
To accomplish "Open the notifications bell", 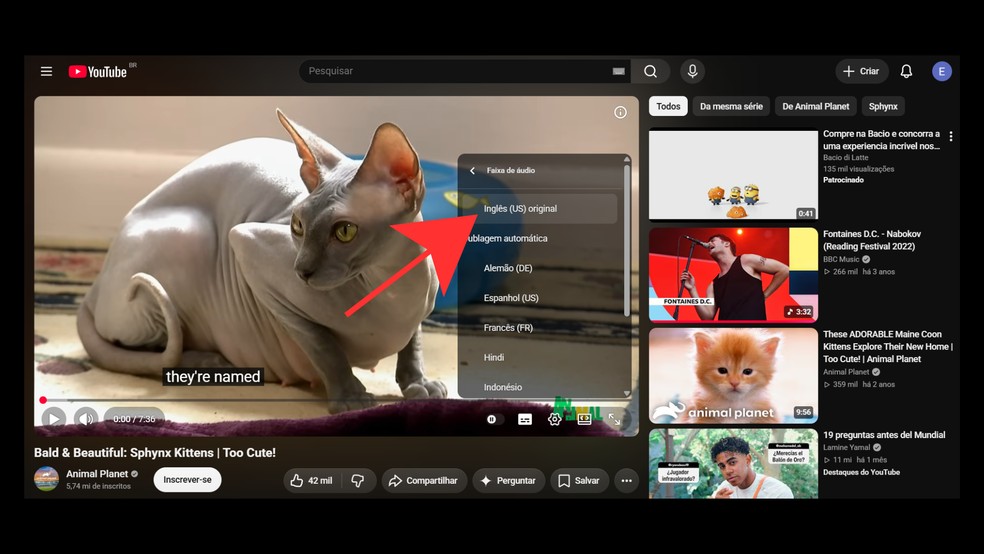I will tap(906, 72).
